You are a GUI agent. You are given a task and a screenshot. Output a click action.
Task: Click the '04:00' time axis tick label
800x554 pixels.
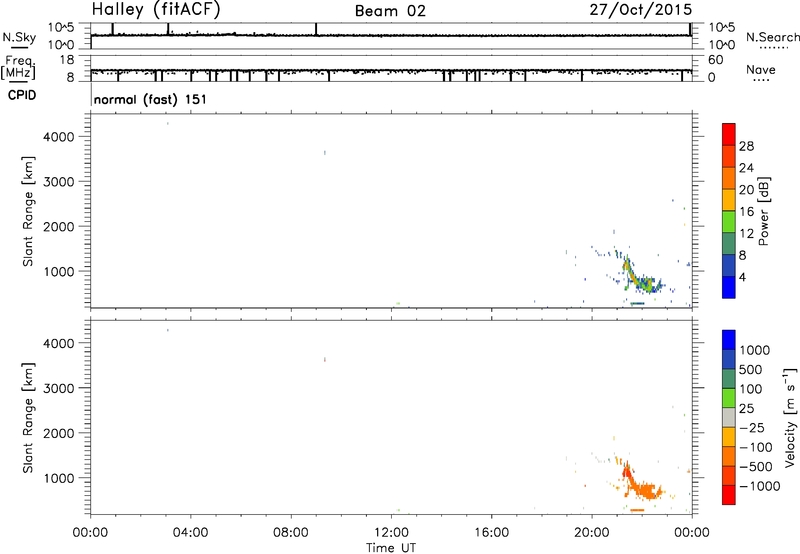click(x=191, y=533)
